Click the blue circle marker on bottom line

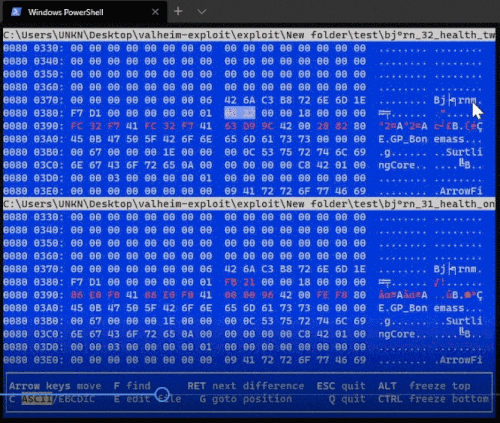coord(162,394)
